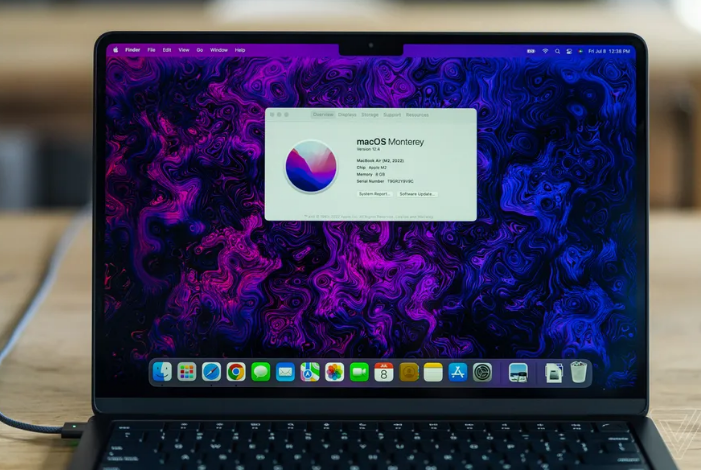
Task: Open Contacts app in the Dock
Action: click(x=409, y=372)
